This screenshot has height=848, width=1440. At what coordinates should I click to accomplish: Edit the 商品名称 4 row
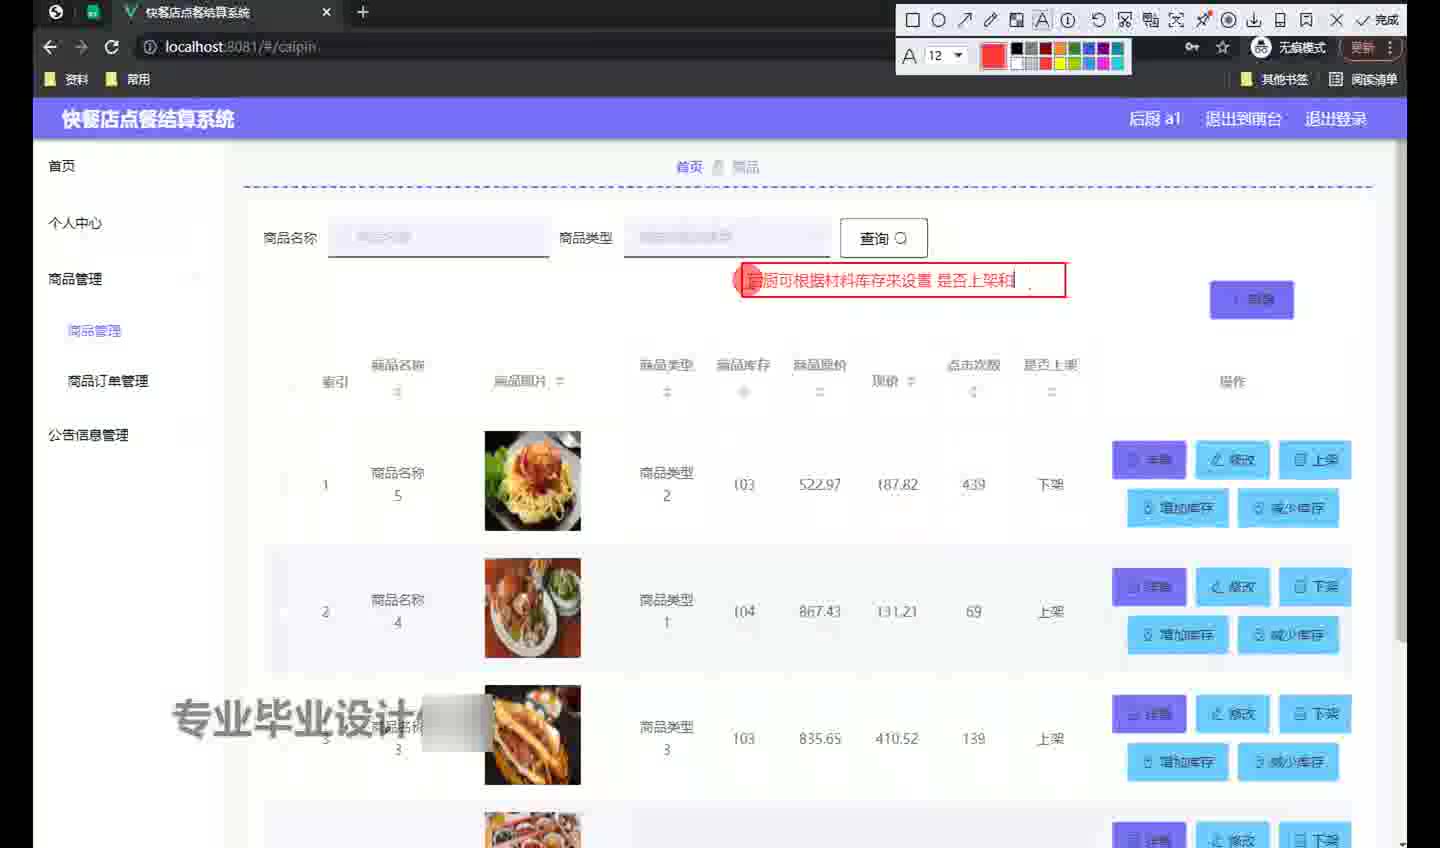coord(1233,587)
